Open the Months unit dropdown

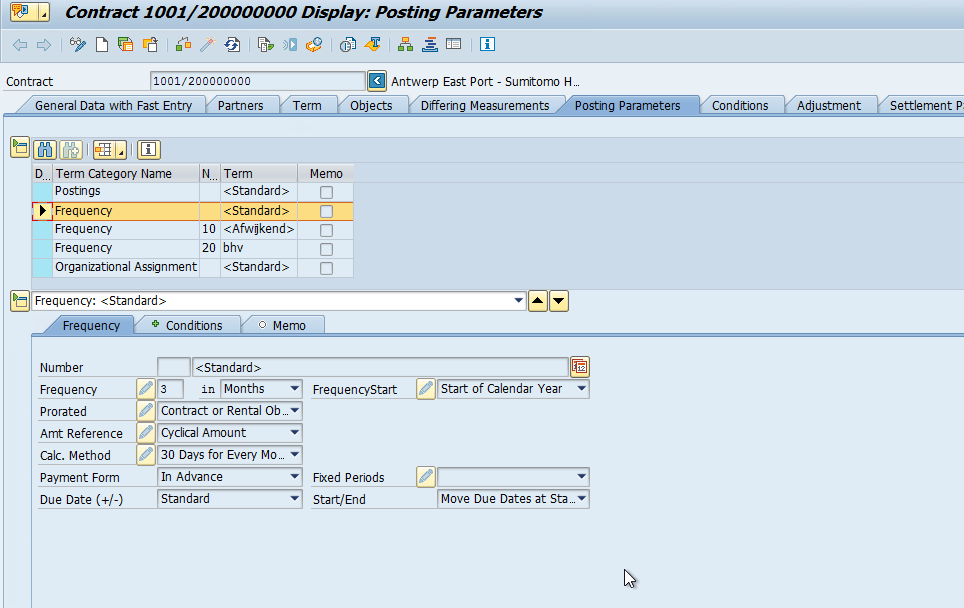tap(294, 389)
